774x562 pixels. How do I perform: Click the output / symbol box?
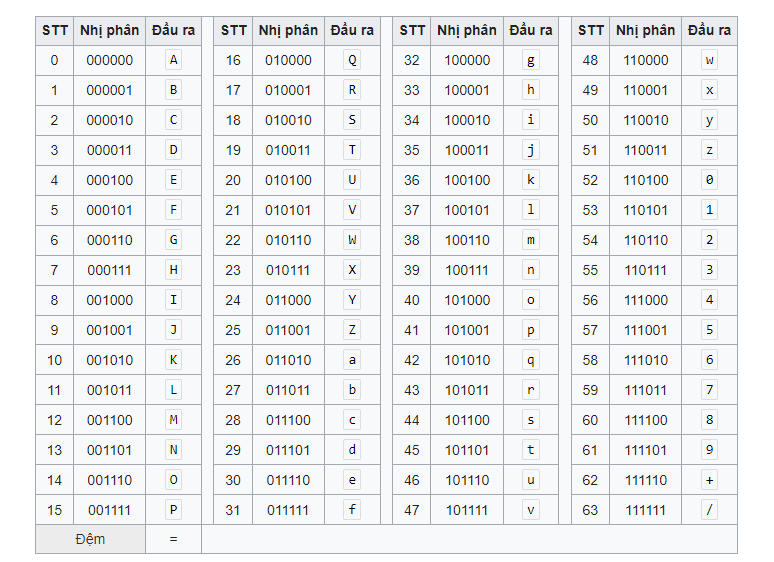[709, 510]
